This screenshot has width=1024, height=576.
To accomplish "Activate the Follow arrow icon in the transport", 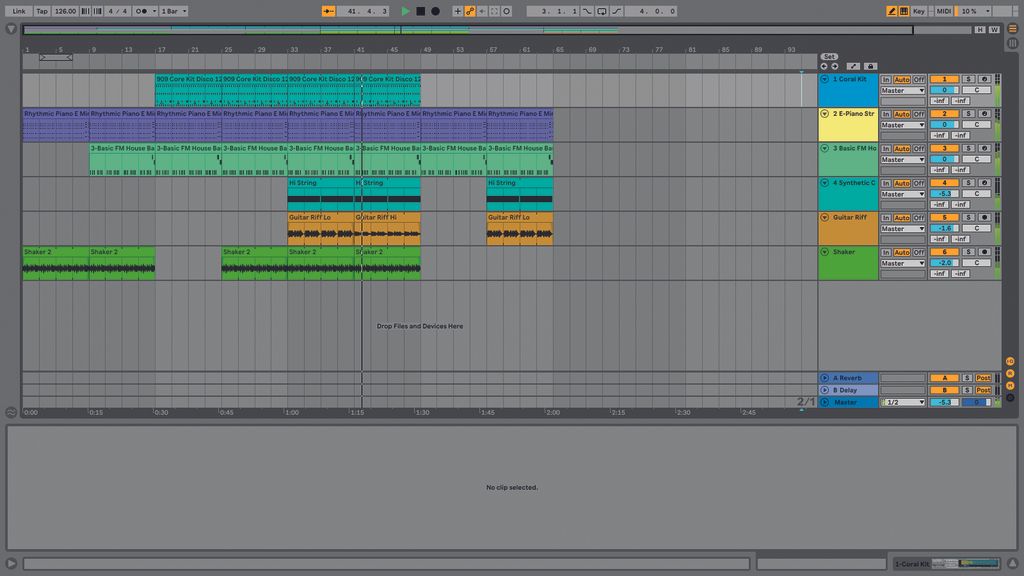I will tap(328, 10).
